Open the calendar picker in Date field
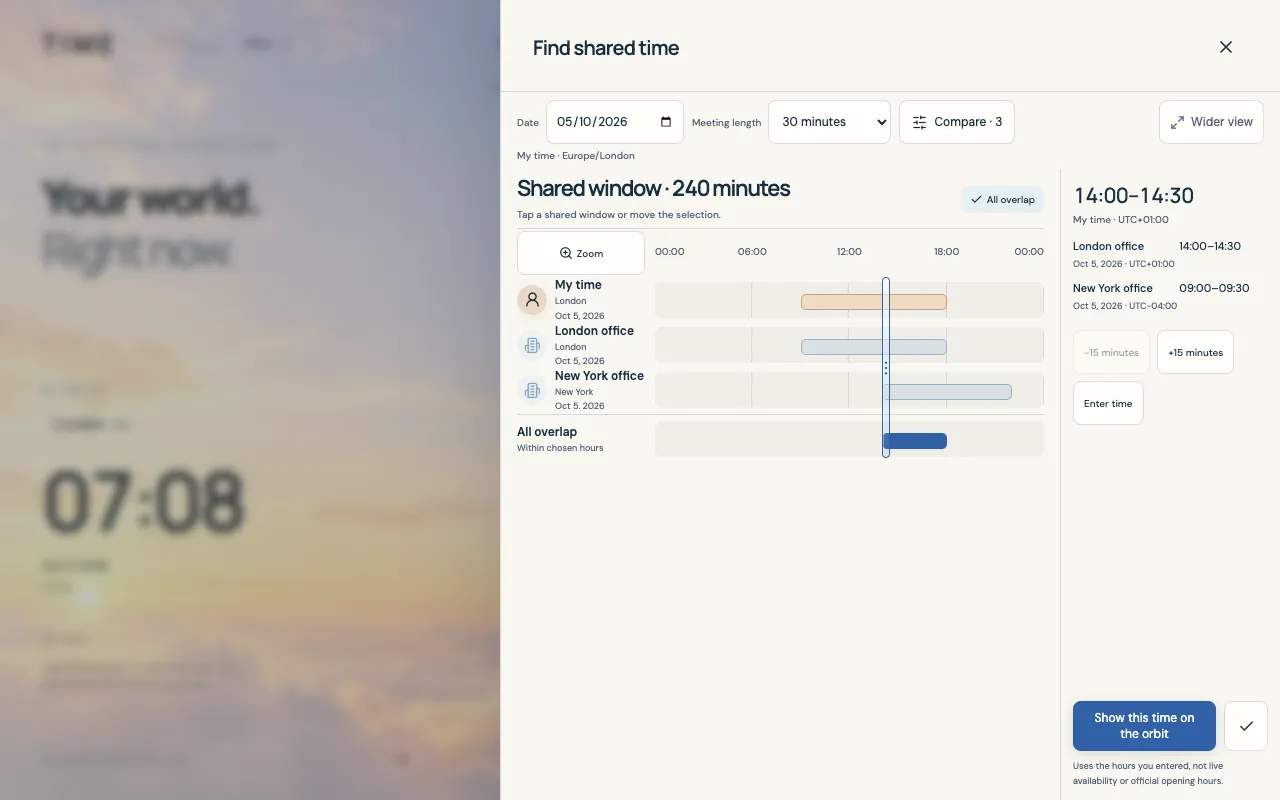The image size is (1280, 800). [x=666, y=122]
